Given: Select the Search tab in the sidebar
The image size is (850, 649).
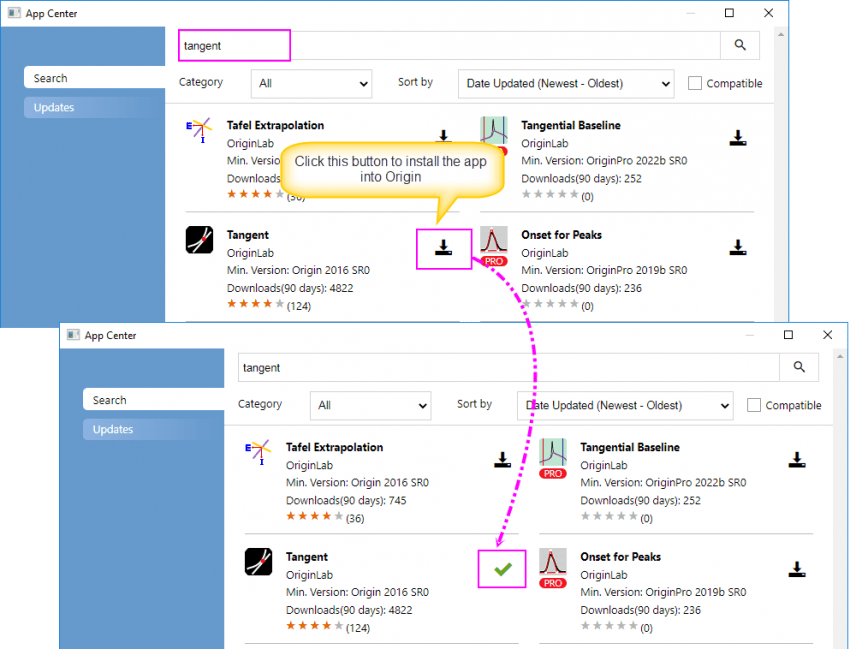Looking at the screenshot, I should [95, 77].
